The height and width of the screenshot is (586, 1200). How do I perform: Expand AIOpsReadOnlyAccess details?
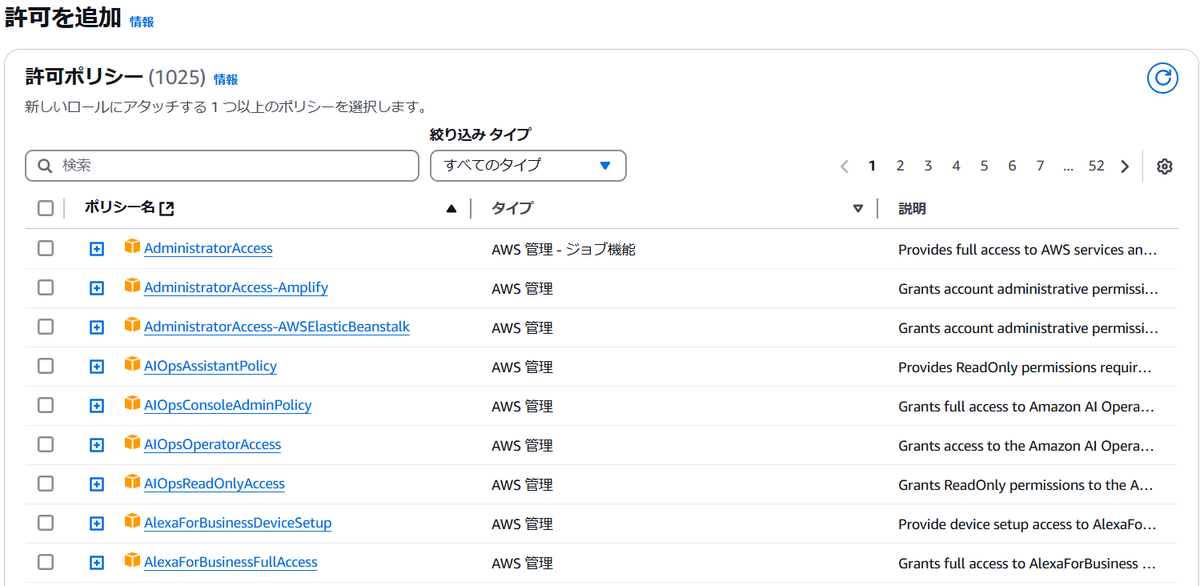pos(97,484)
